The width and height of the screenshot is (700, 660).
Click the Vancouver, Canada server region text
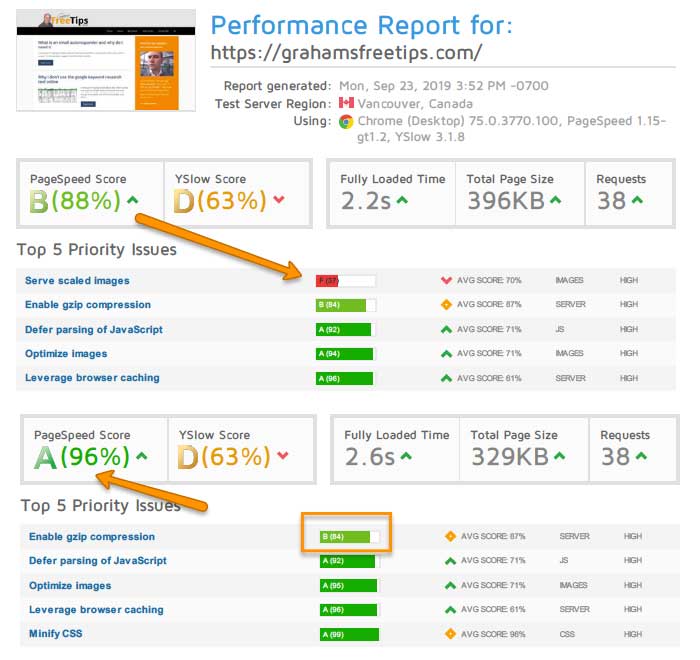[x=415, y=104]
